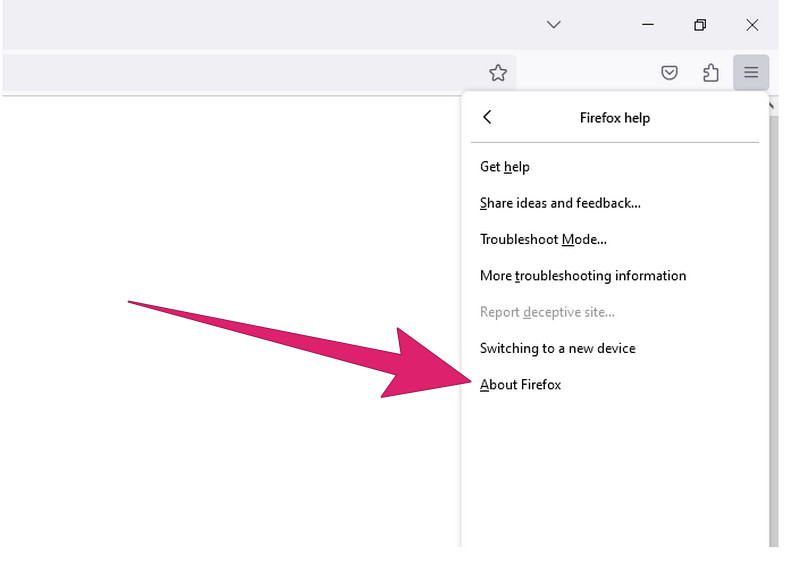
Task: Open the Extensions puzzle-piece icon
Action: [710, 72]
